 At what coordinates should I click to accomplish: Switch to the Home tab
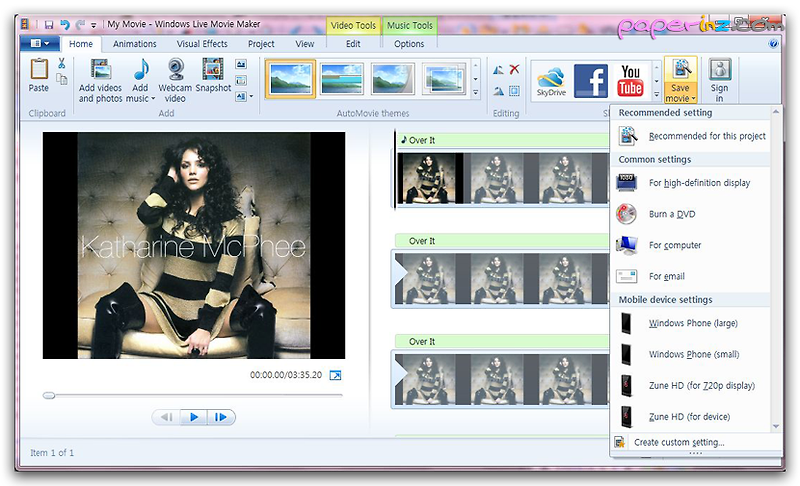81,44
